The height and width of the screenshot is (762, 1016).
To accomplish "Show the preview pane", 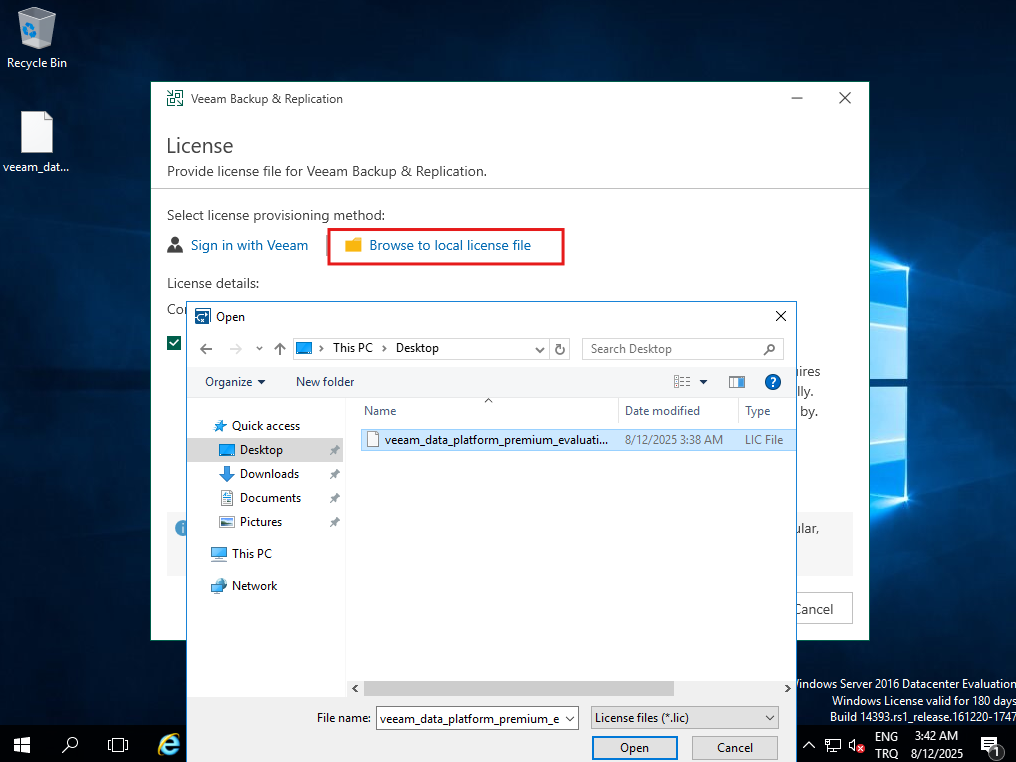I will [x=737, y=382].
